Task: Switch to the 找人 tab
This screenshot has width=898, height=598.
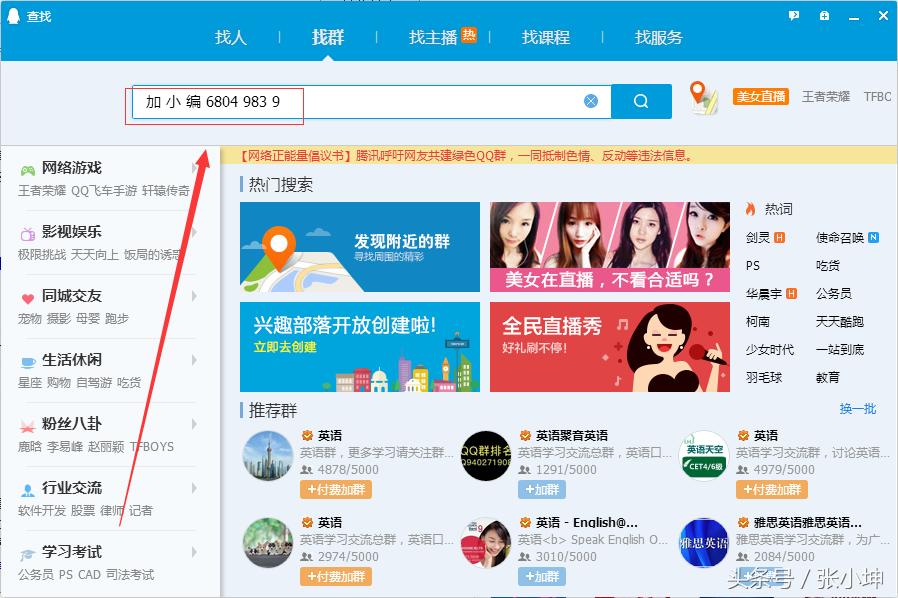Action: (x=231, y=37)
